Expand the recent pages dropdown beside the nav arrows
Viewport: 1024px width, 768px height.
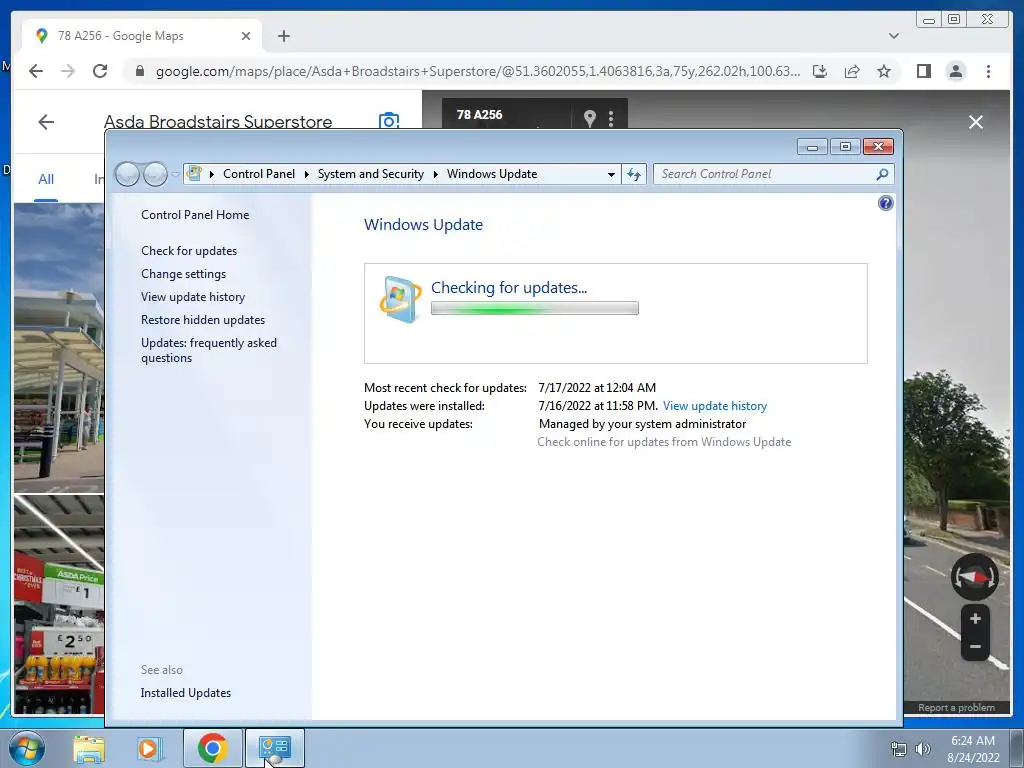click(176, 174)
